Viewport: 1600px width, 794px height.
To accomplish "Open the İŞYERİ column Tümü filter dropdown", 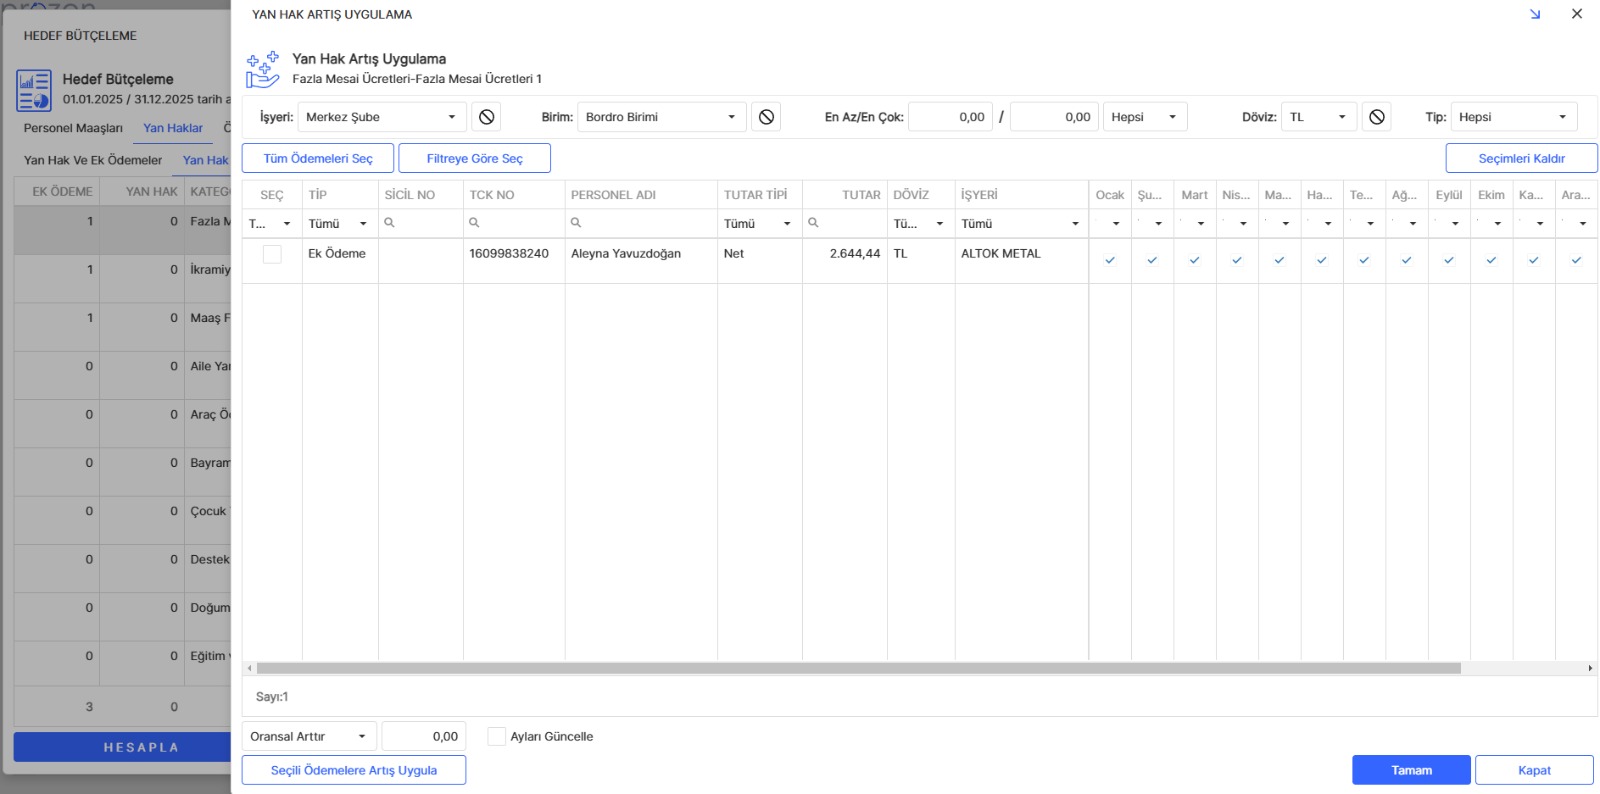I will (x=1020, y=224).
